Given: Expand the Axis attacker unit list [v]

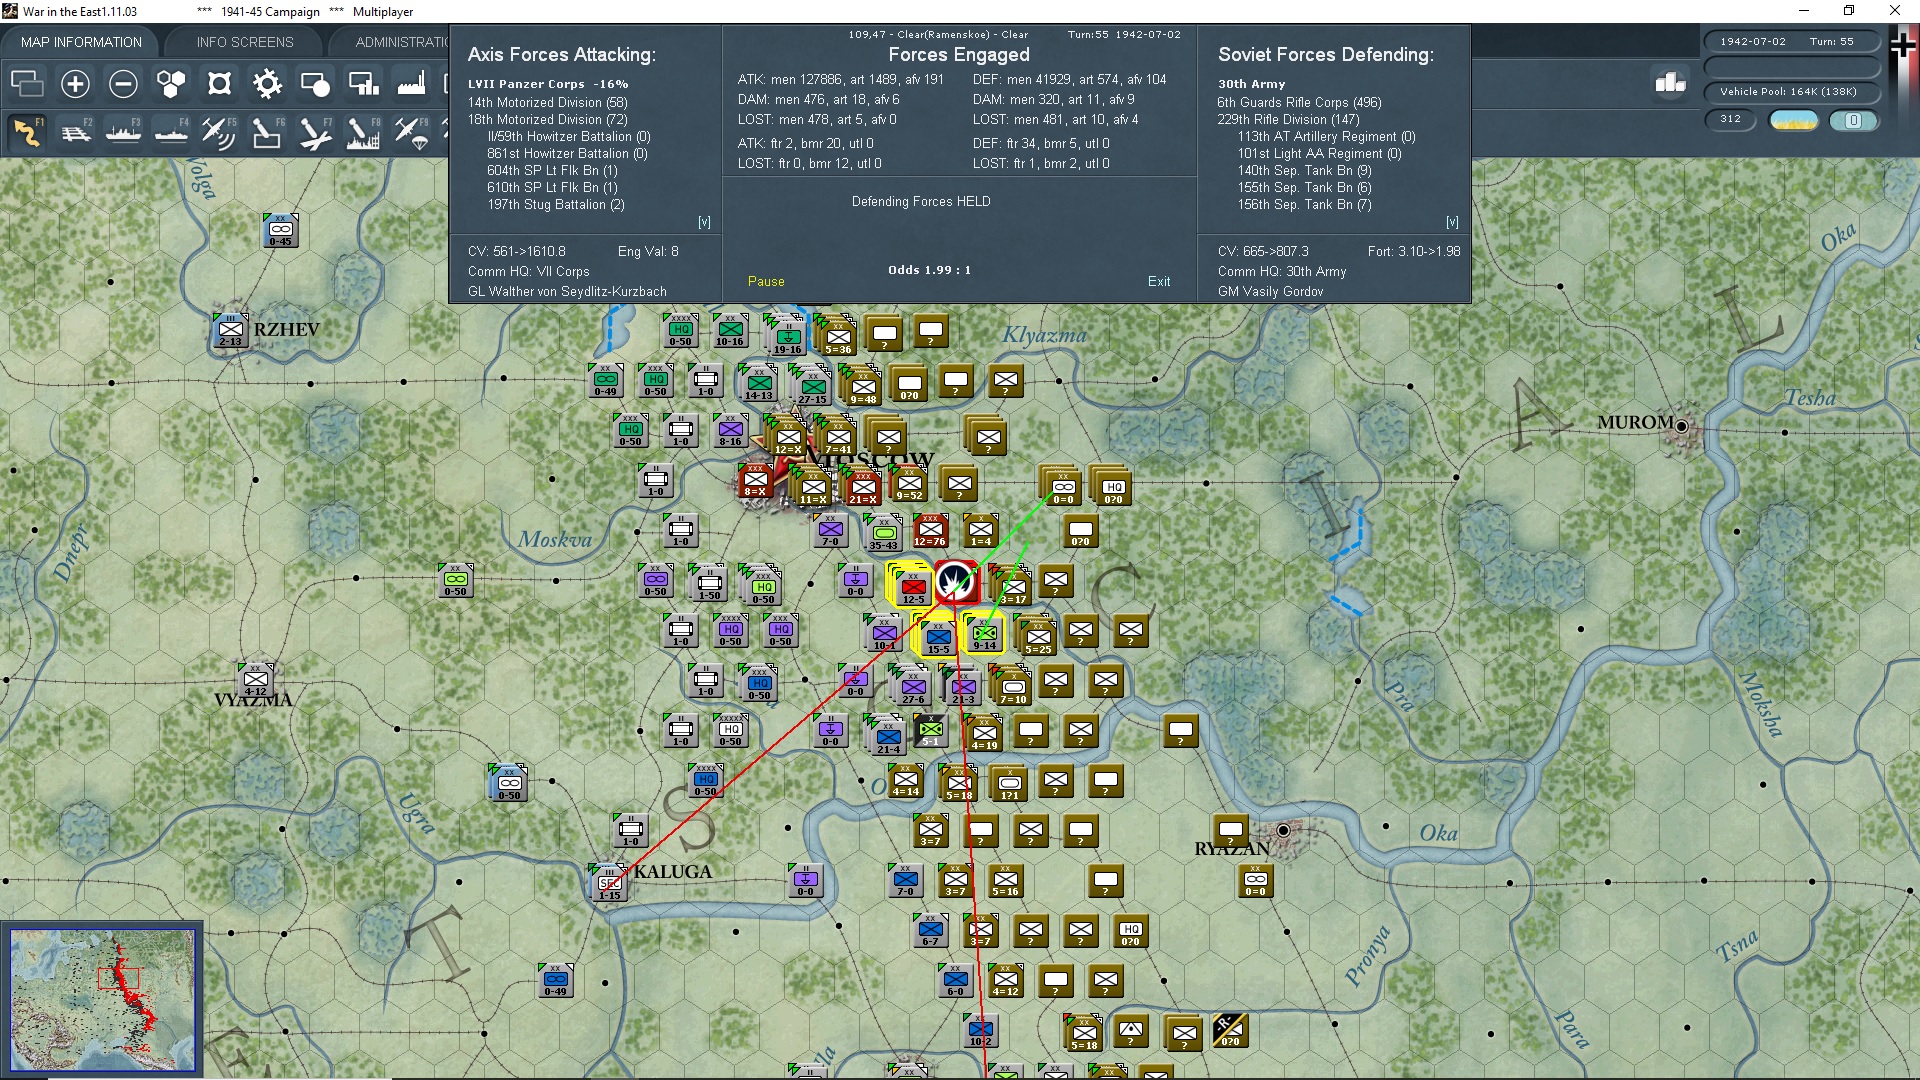Looking at the screenshot, I should pos(704,222).
